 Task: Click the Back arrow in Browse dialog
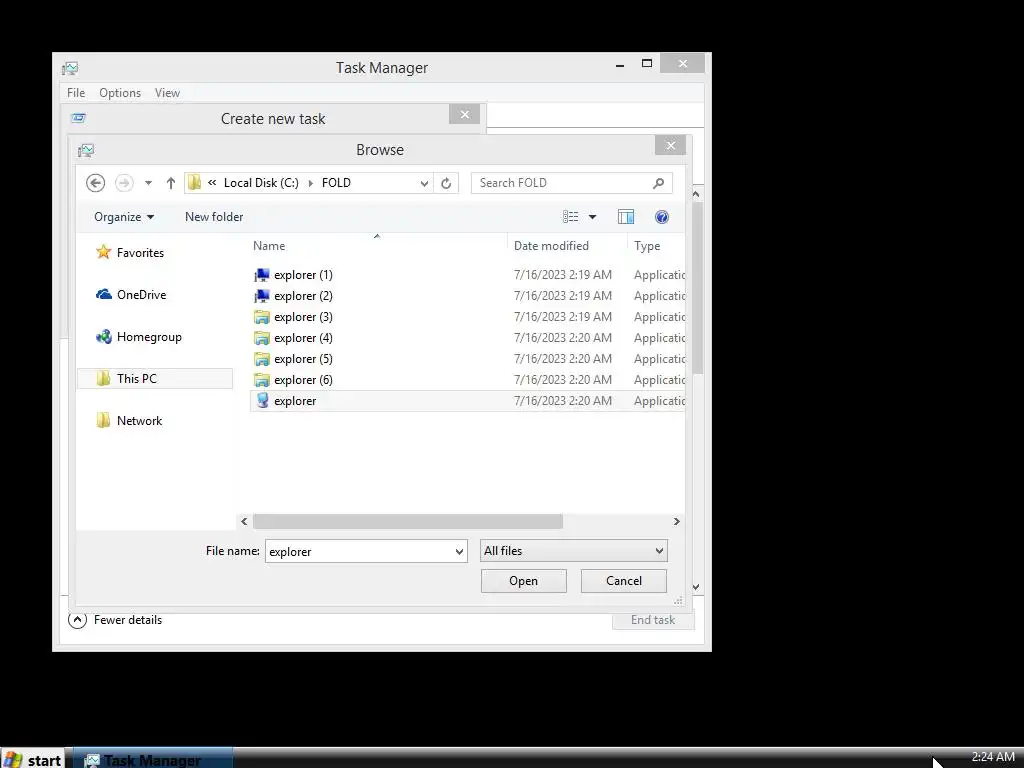pyautogui.click(x=95, y=183)
